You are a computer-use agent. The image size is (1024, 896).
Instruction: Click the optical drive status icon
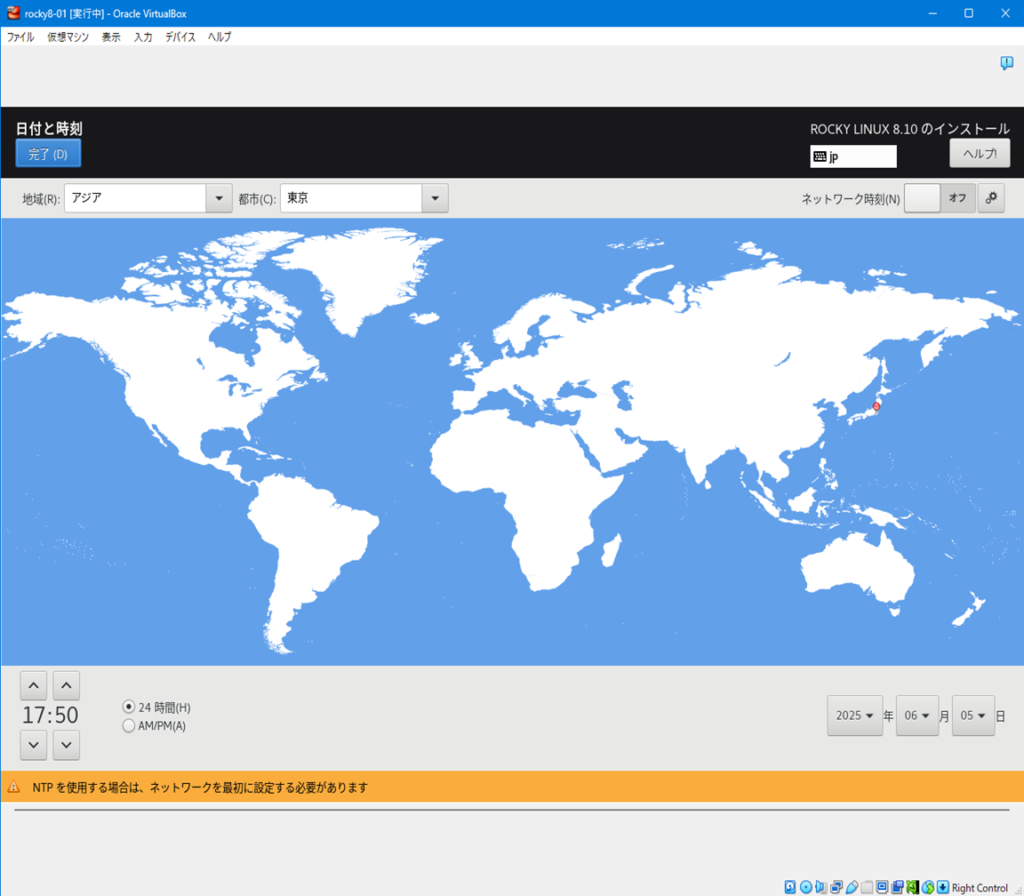pos(806,887)
